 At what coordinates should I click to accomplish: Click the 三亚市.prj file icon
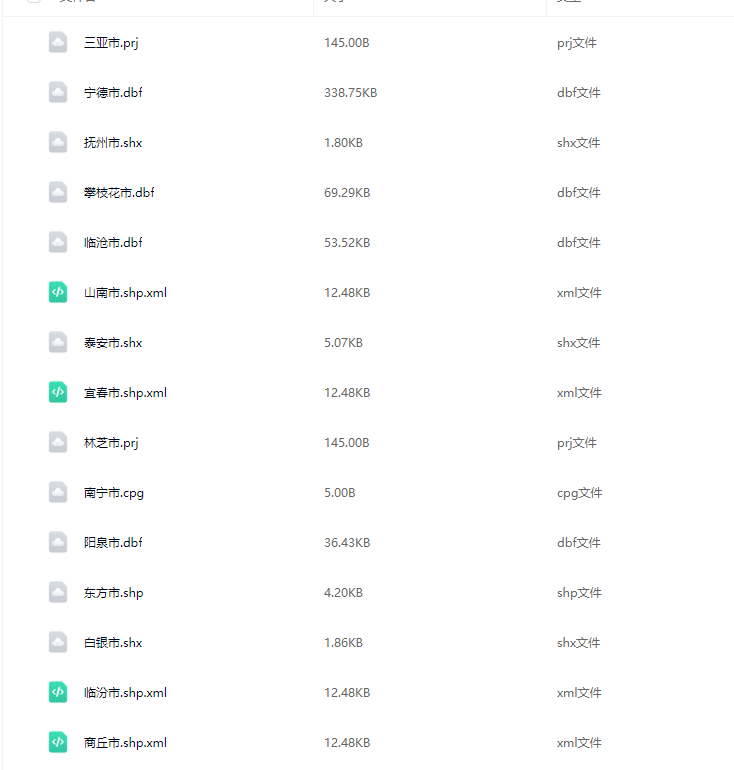pos(58,42)
